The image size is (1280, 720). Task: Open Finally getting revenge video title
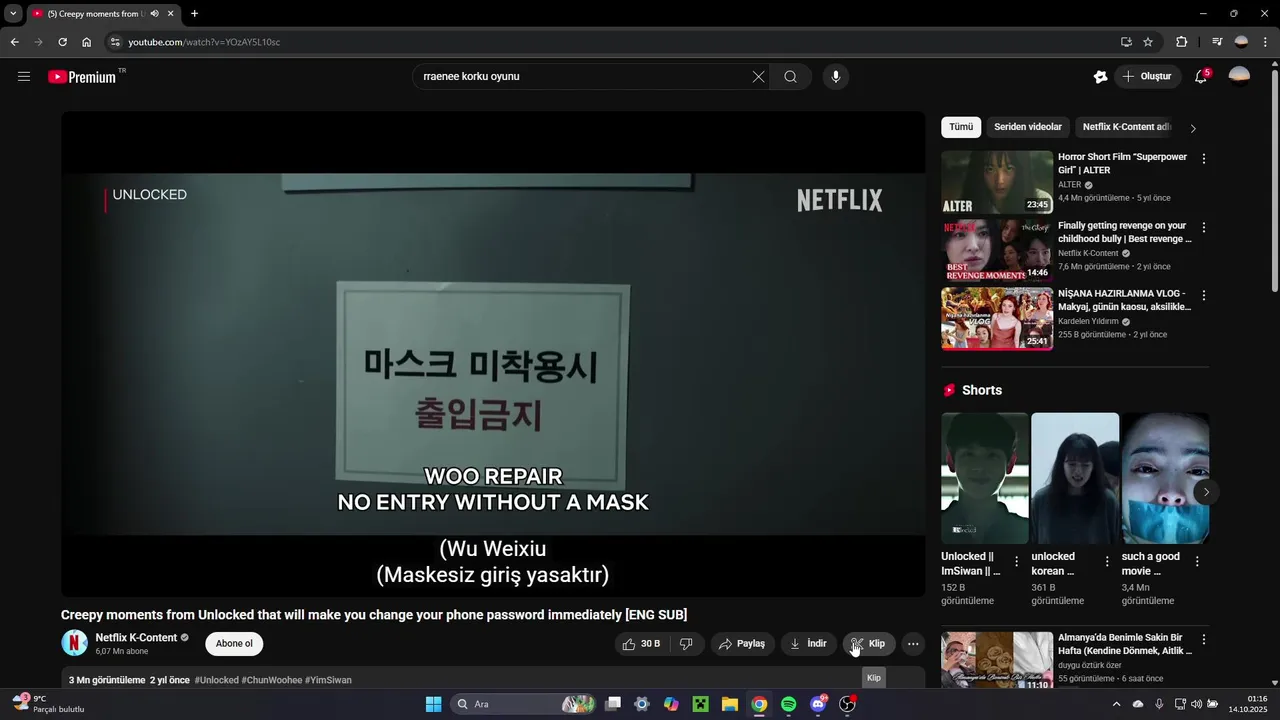point(1124,233)
